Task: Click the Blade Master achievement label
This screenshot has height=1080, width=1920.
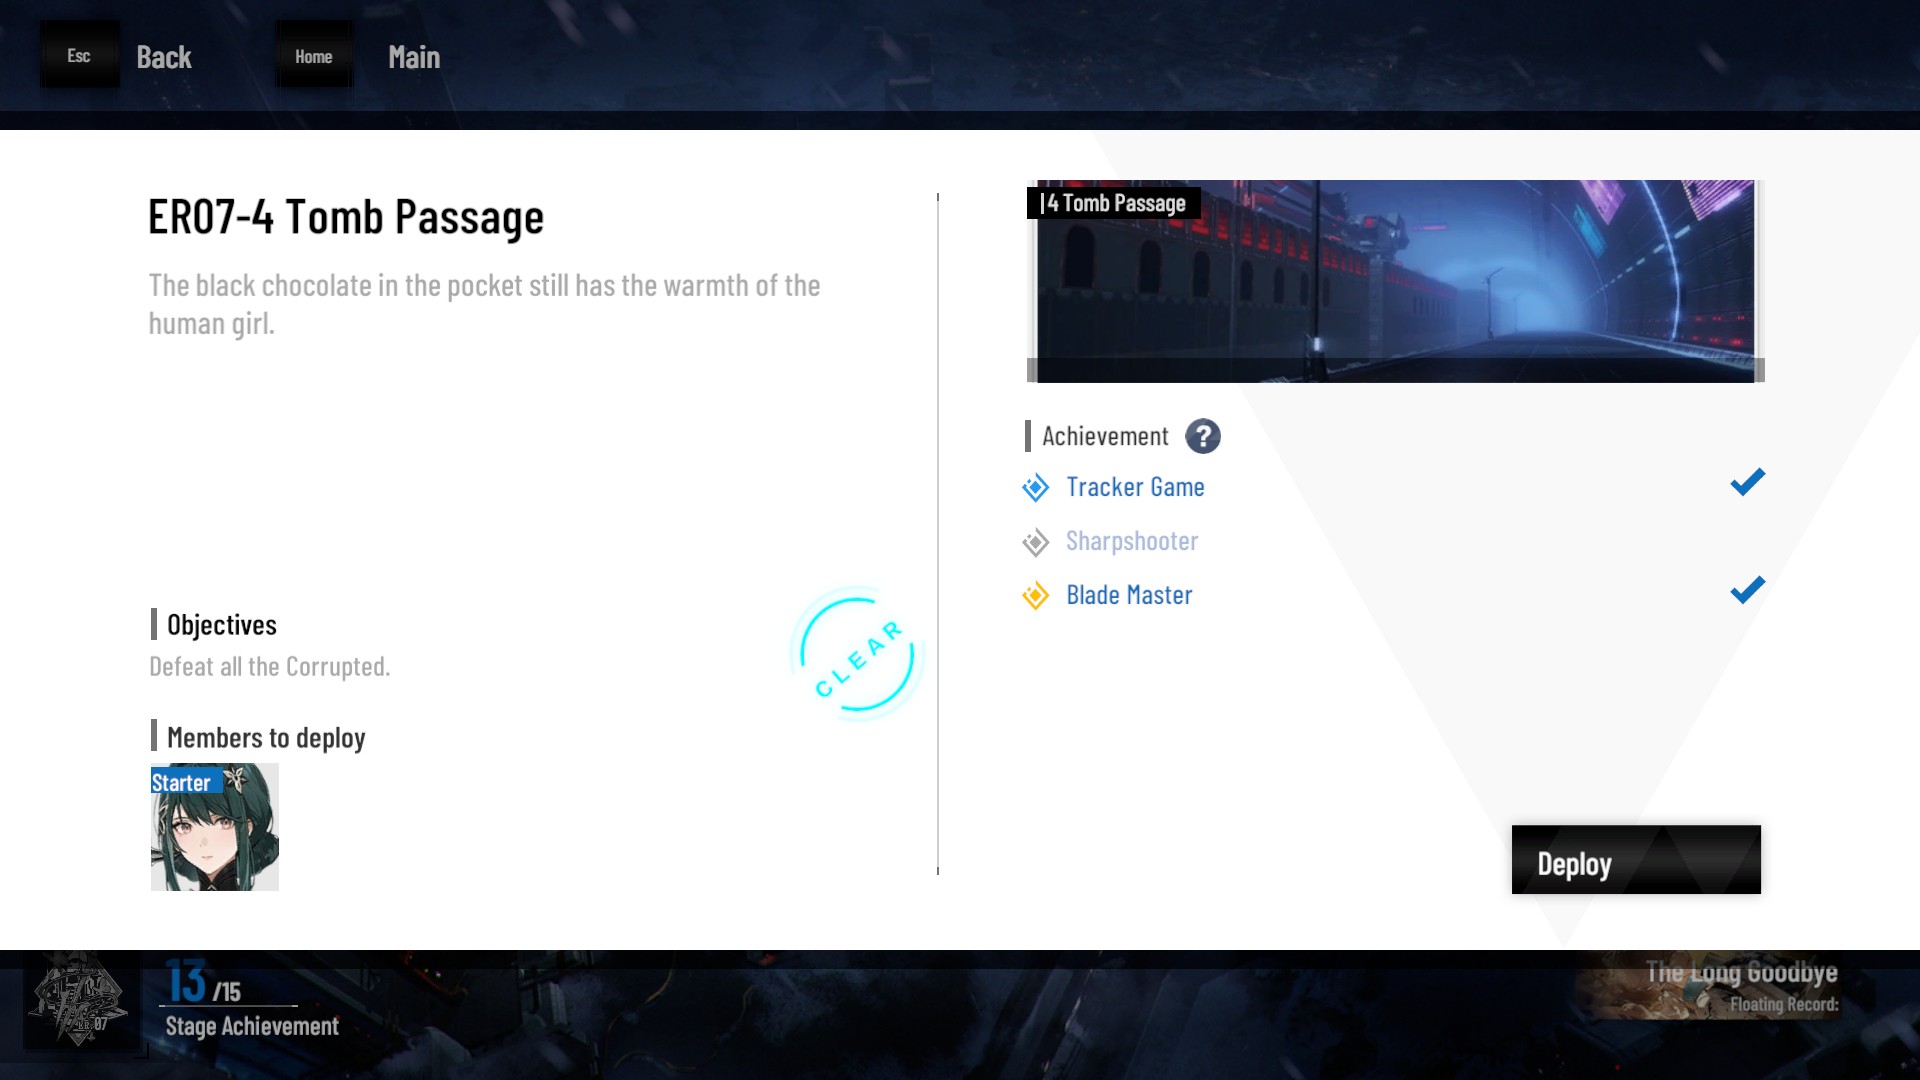Action: [x=1129, y=595]
